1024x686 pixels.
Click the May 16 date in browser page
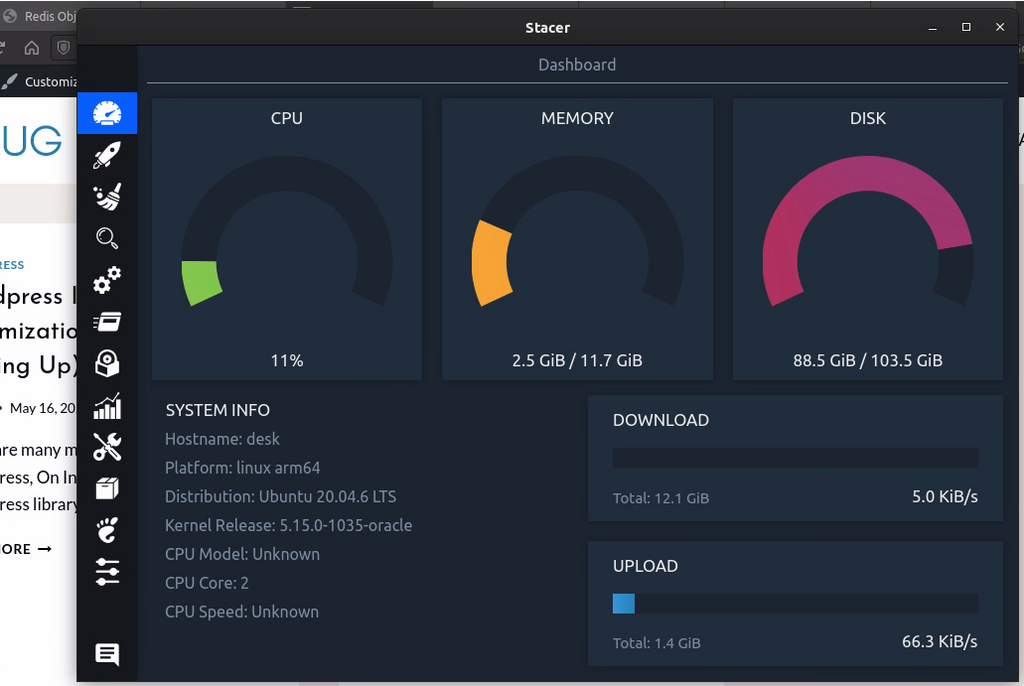[42, 408]
